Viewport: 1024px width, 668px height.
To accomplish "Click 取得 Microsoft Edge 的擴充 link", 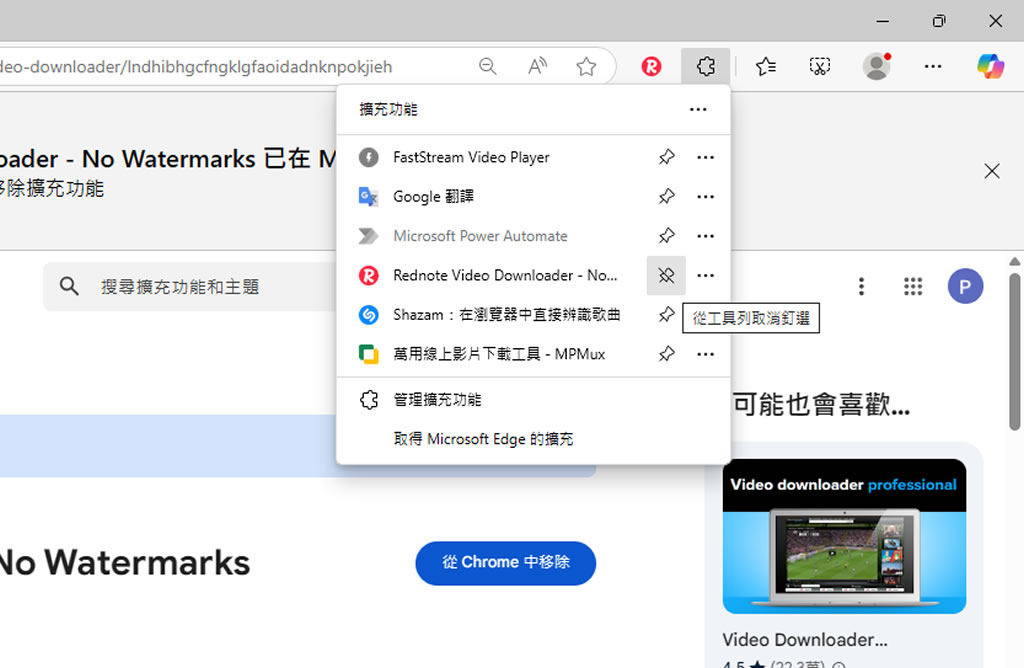I will [x=483, y=439].
